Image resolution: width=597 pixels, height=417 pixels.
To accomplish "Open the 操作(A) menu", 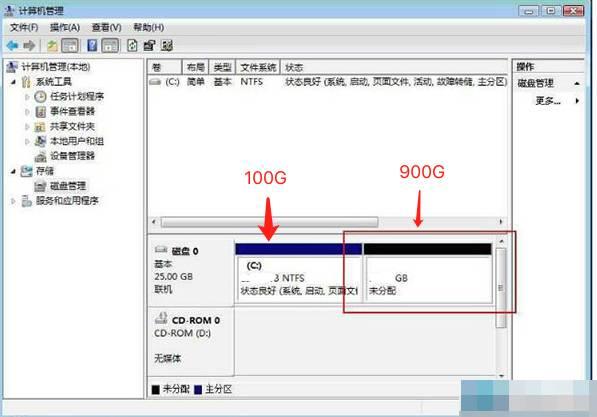I will [x=65, y=27].
